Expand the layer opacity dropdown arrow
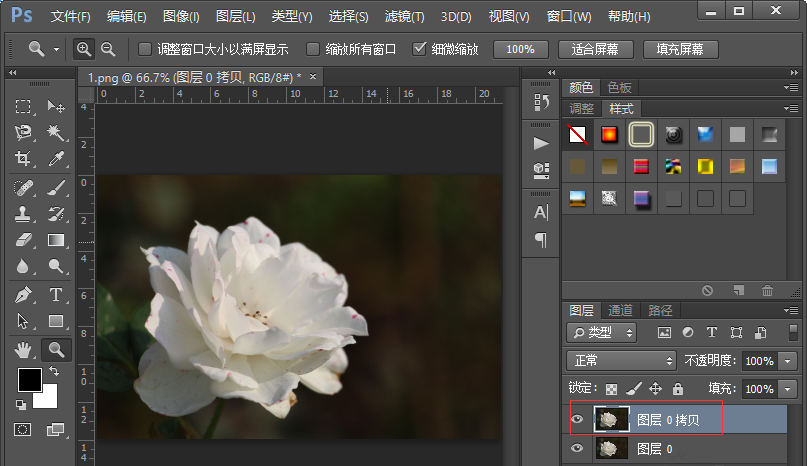 click(789, 360)
